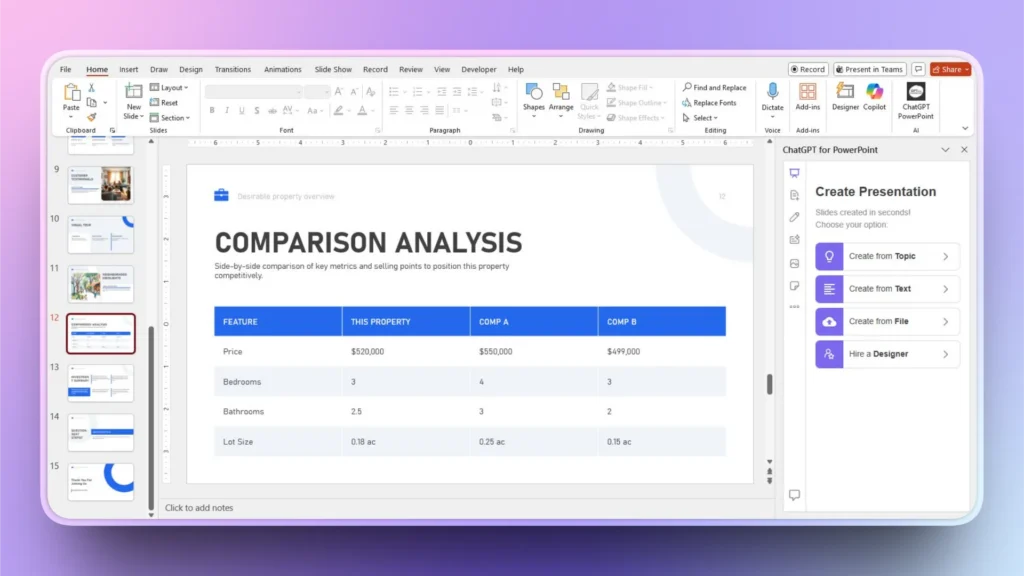Switch to the Design ribbon tab
The width and height of the screenshot is (1024, 576).
[x=191, y=69]
